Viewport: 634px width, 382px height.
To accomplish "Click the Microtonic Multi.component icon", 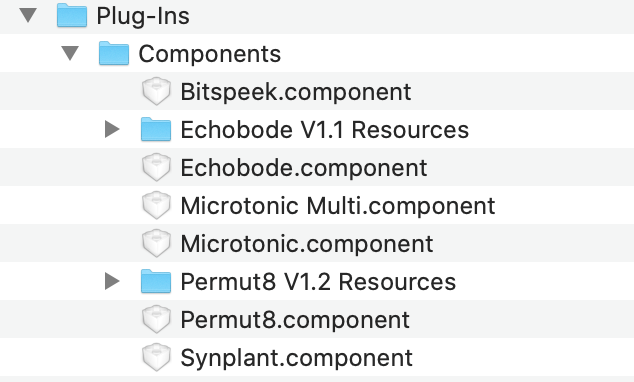I will point(156,205).
